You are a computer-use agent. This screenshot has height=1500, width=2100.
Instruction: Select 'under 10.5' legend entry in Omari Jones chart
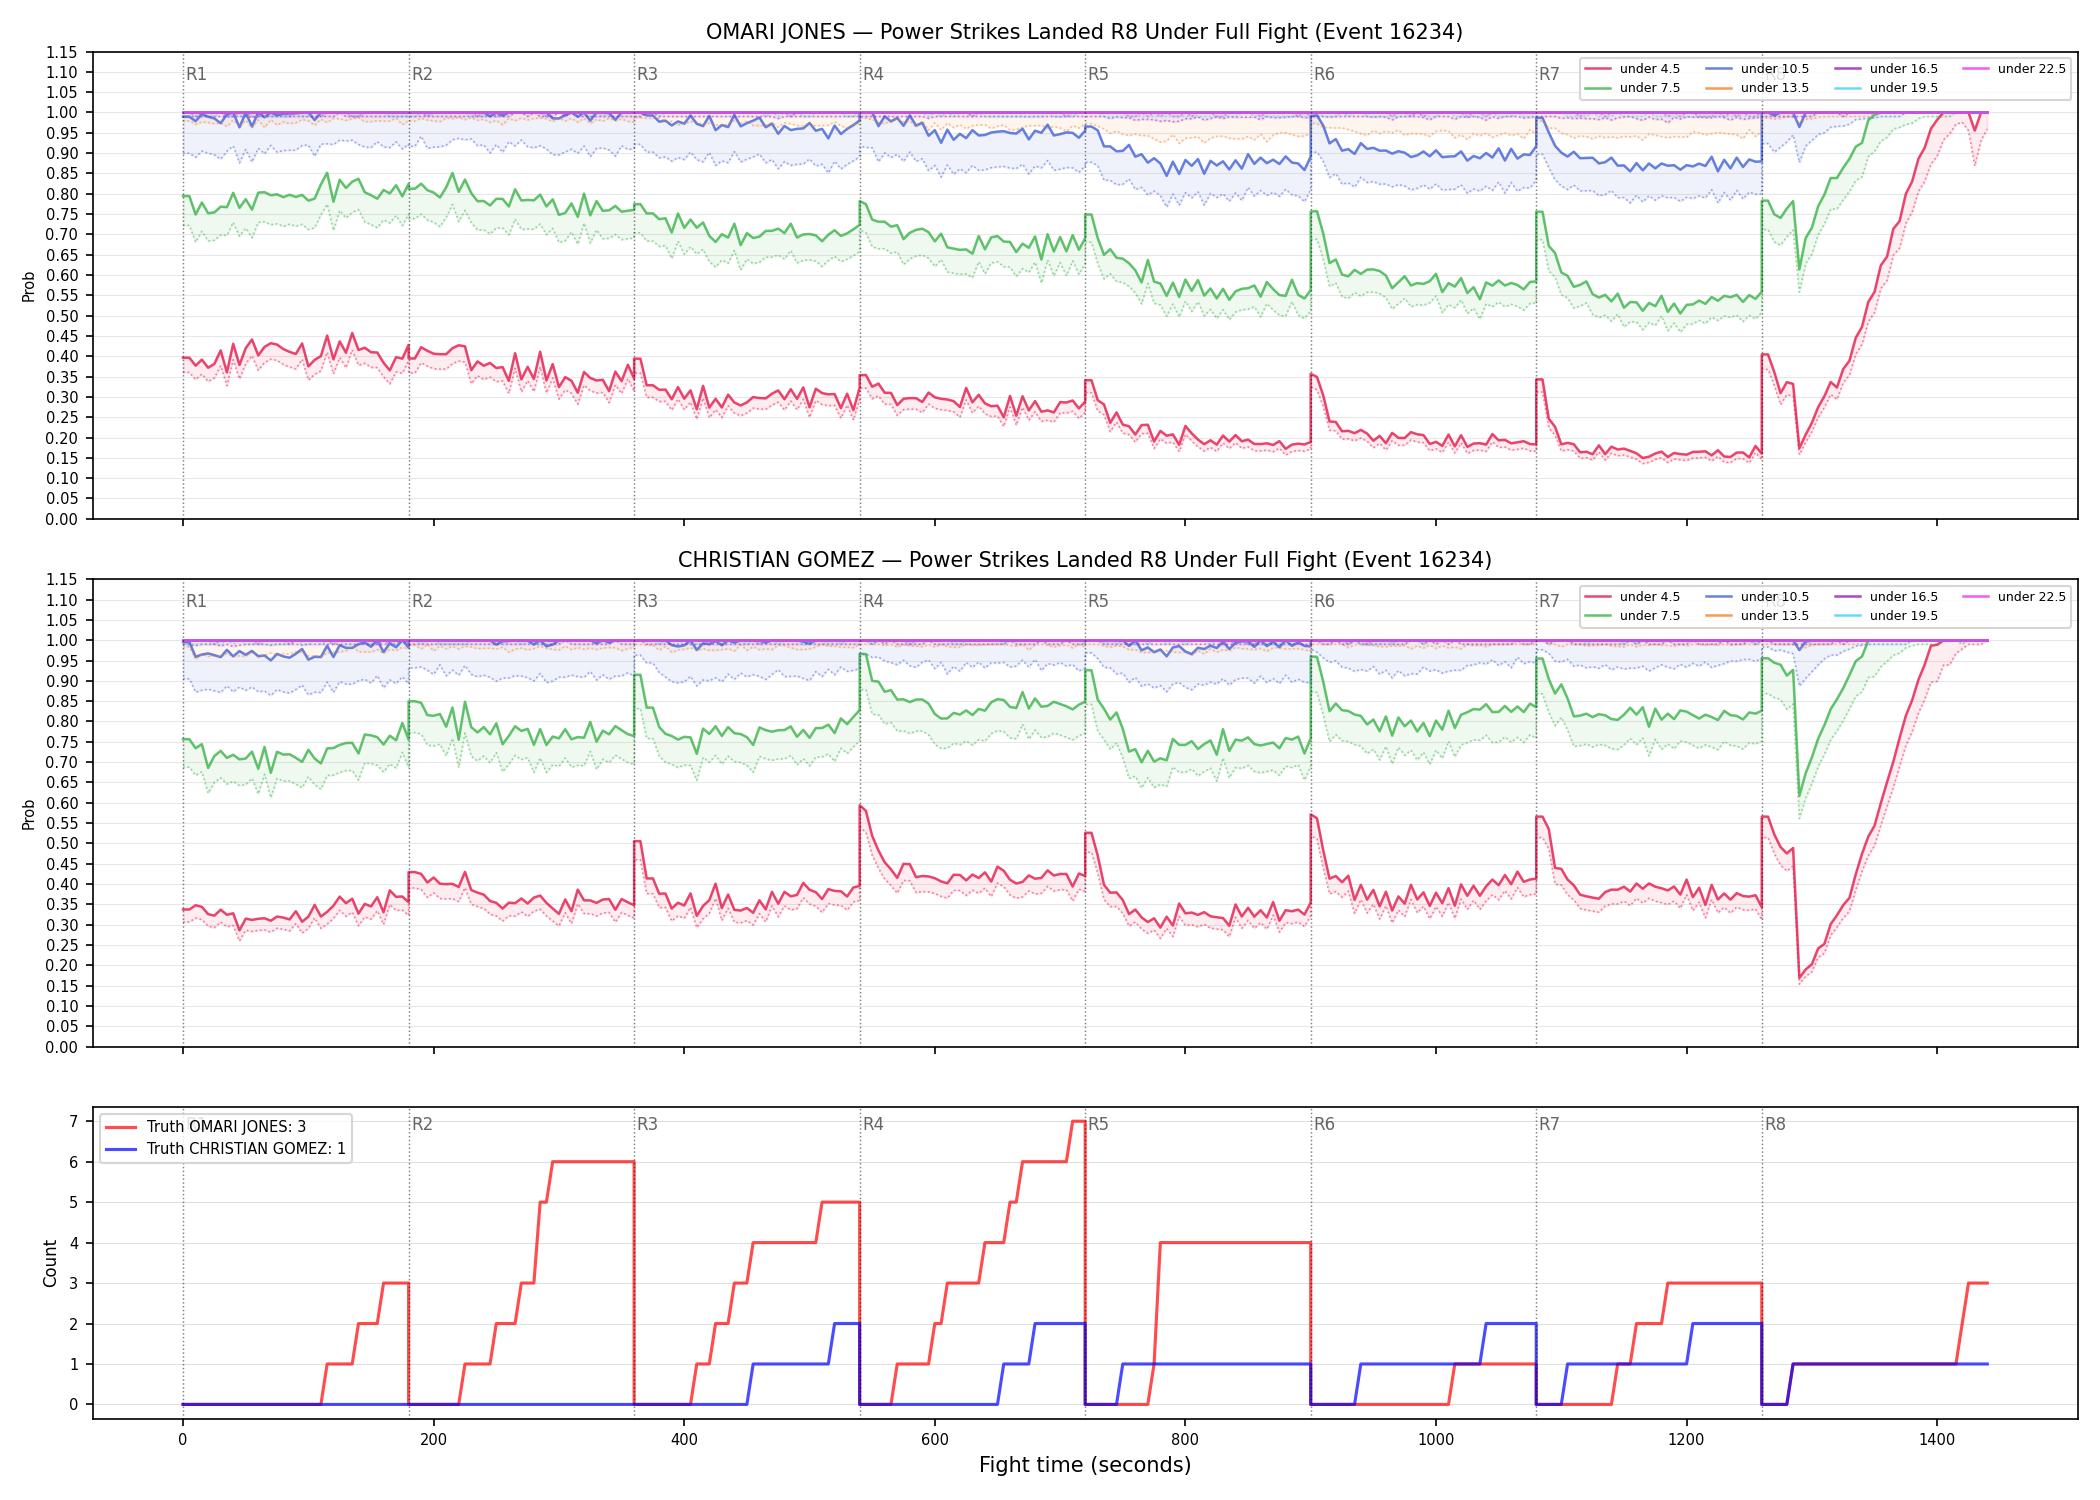[x=1757, y=69]
